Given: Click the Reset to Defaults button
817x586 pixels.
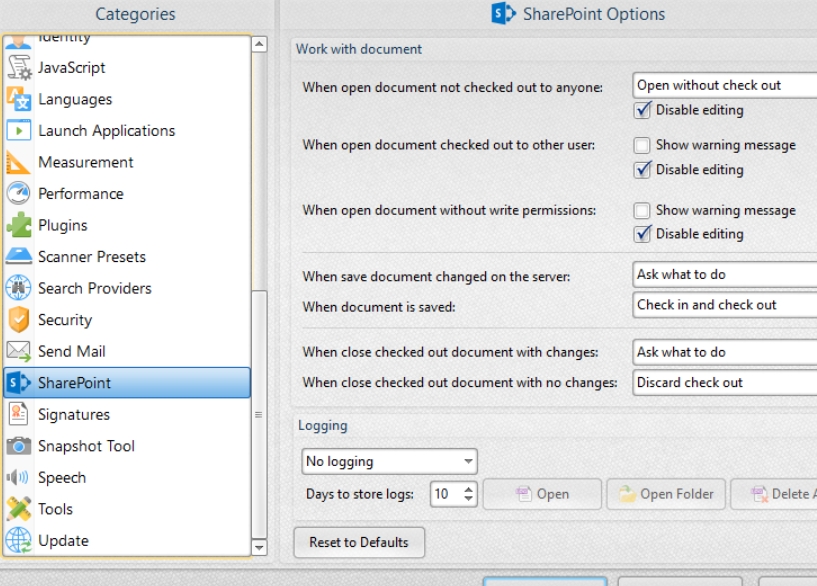Looking at the screenshot, I should pyautogui.click(x=359, y=543).
